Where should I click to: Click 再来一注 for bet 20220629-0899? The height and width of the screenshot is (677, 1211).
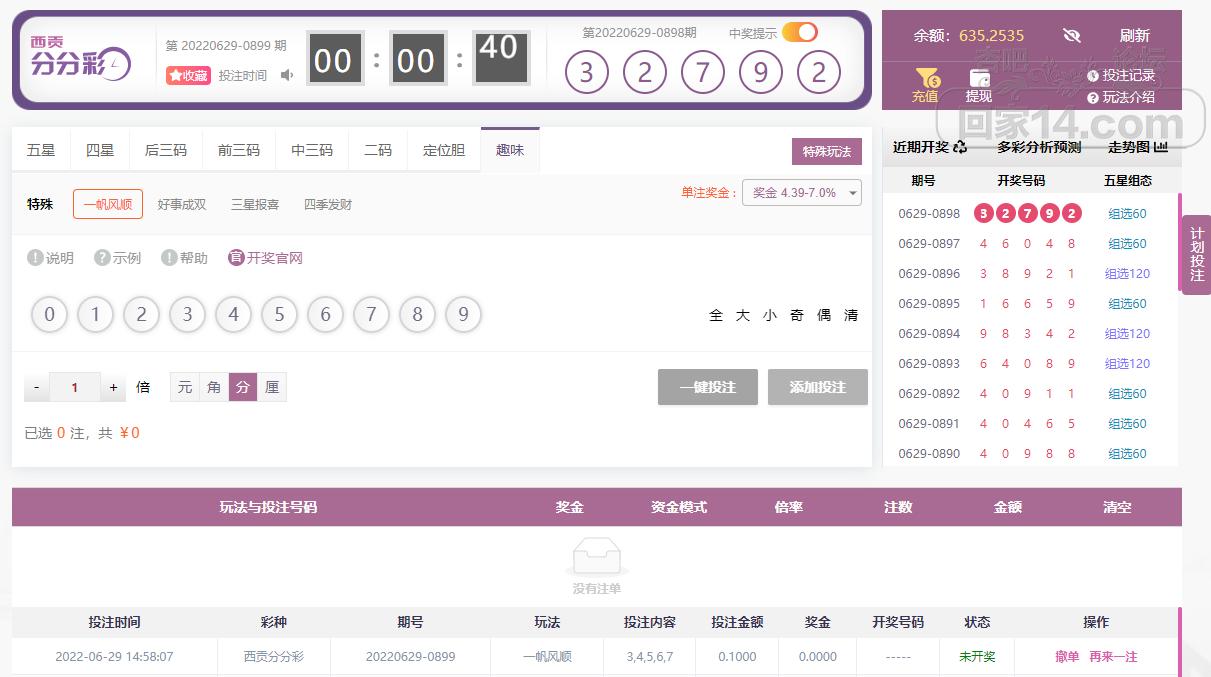point(1113,657)
